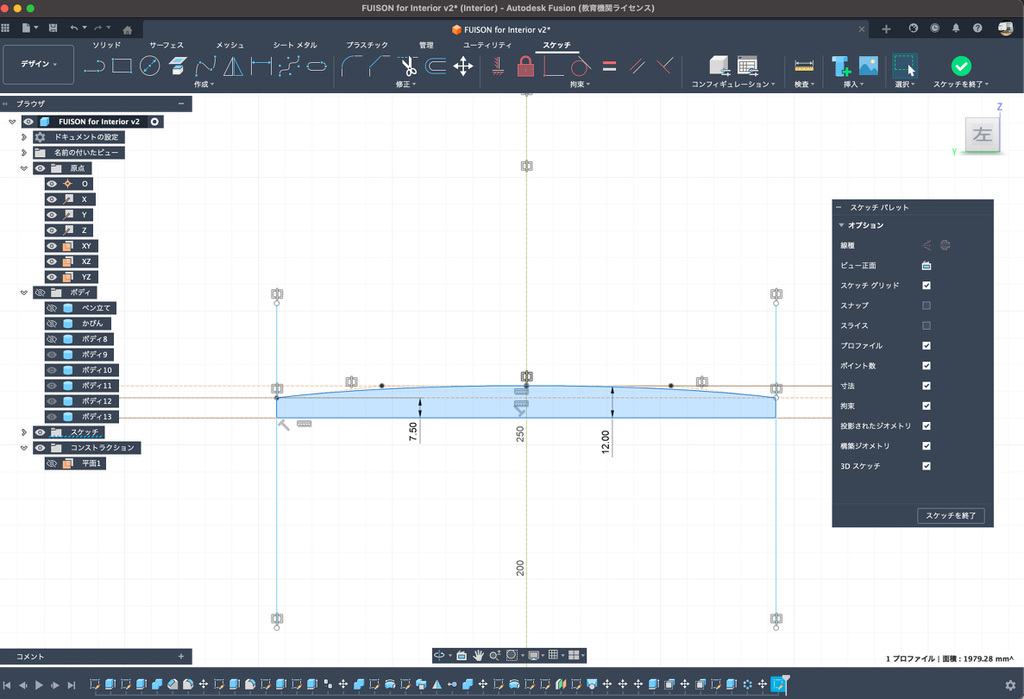
Task: Click the Measure ruler icon under 検査
Action: pos(803,66)
